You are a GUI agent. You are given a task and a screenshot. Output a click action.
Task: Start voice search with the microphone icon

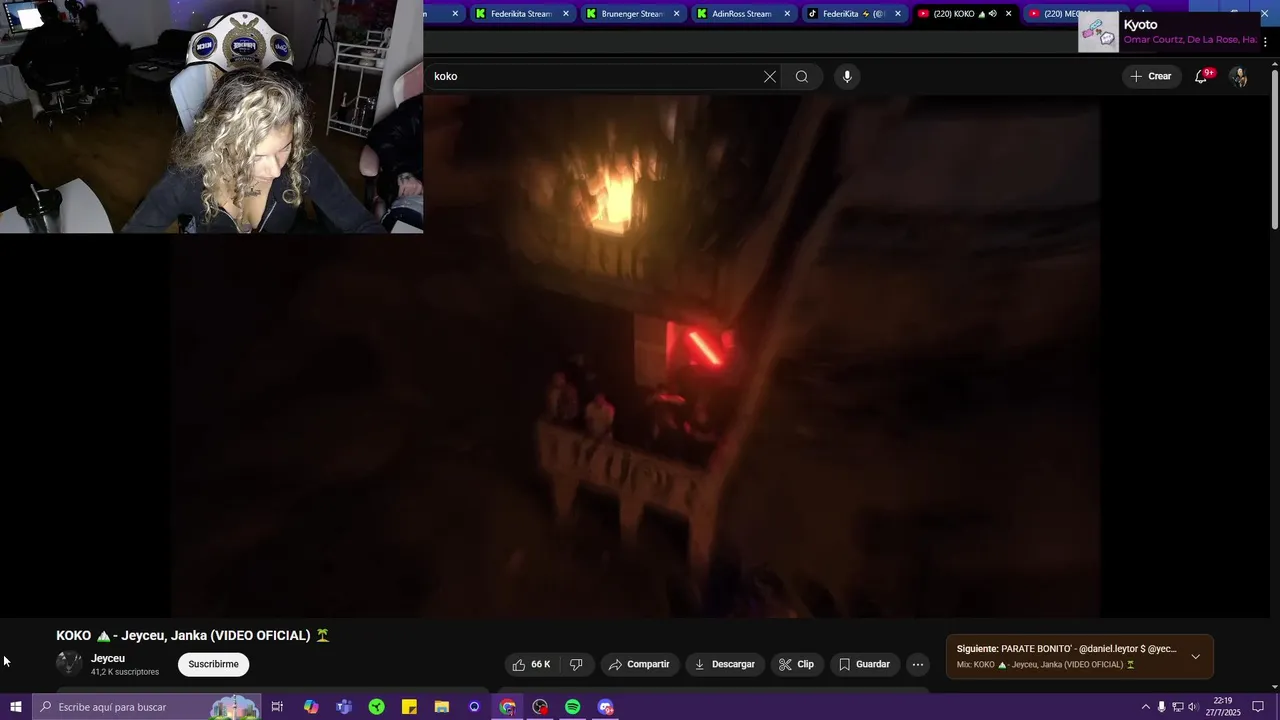click(x=847, y=77)
